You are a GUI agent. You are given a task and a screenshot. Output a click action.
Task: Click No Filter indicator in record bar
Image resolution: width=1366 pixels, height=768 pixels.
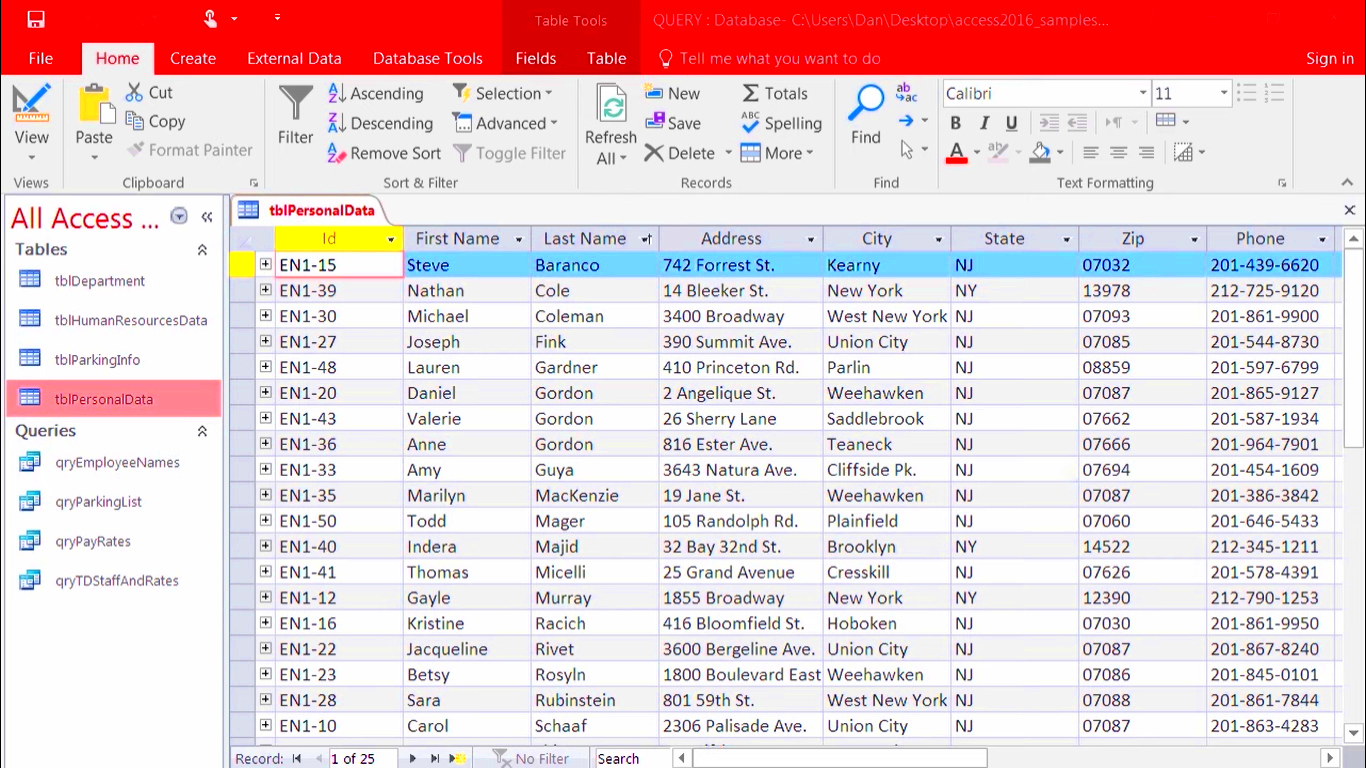click(x=531, y=759)
